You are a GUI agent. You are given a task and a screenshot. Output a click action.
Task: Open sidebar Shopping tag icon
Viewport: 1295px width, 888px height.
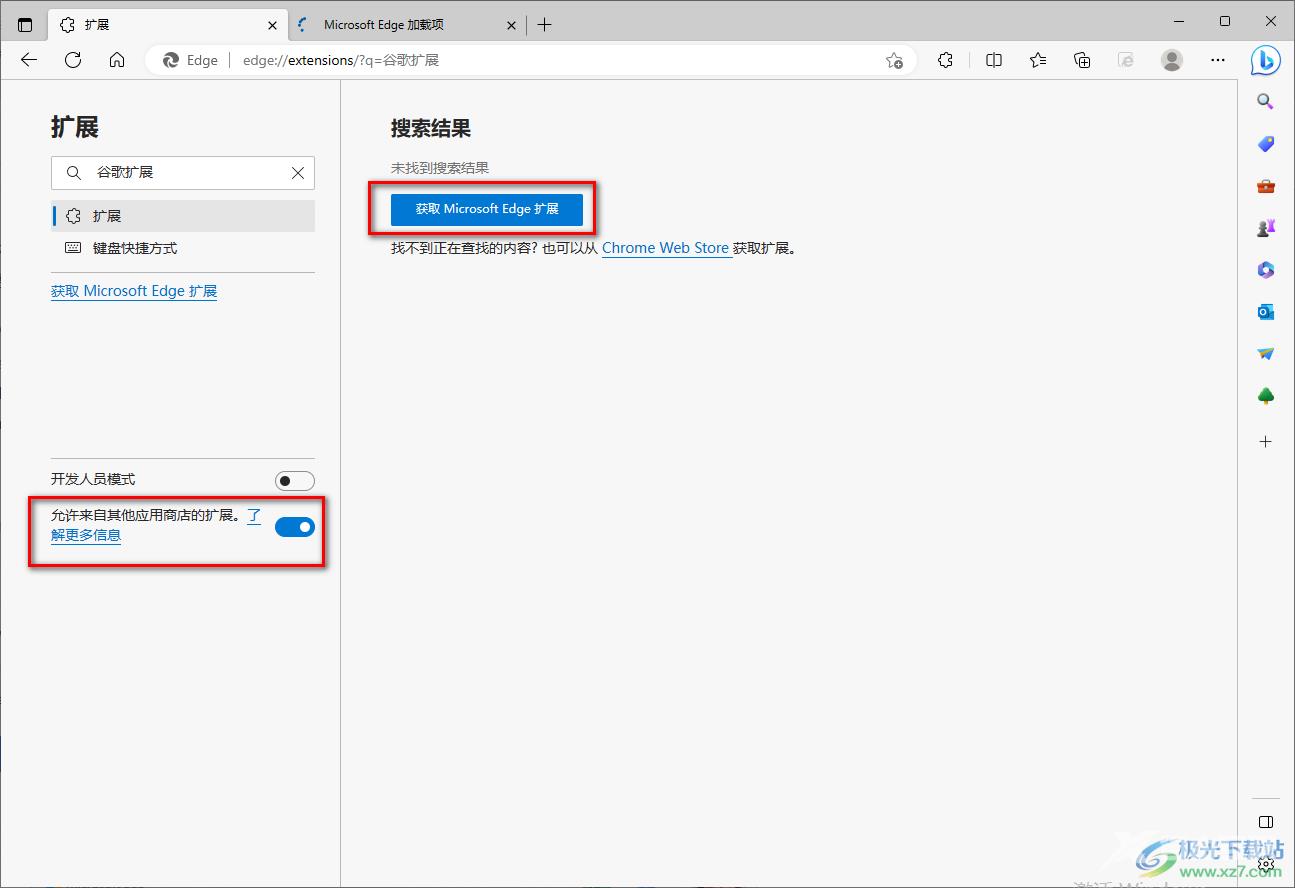tap(1265, 144)
